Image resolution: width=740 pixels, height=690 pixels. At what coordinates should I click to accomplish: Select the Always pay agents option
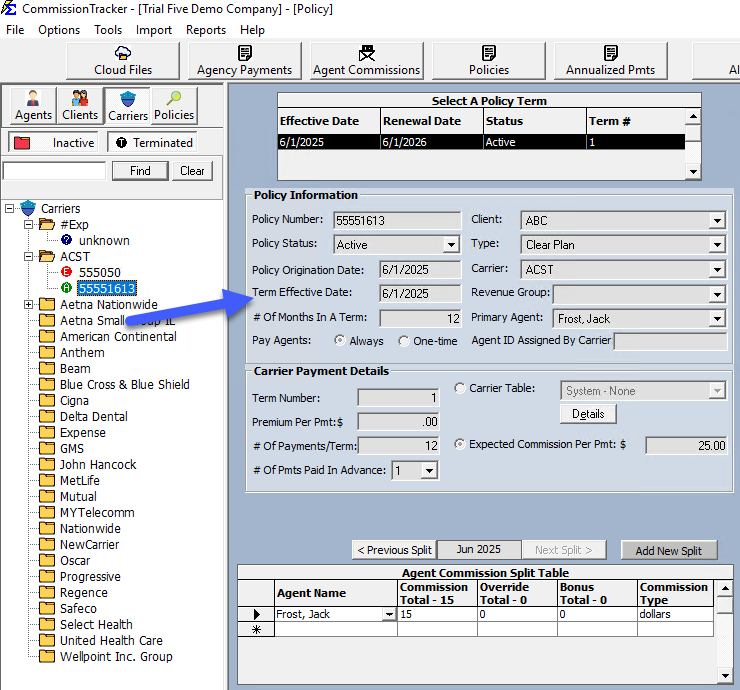(340, 341)
